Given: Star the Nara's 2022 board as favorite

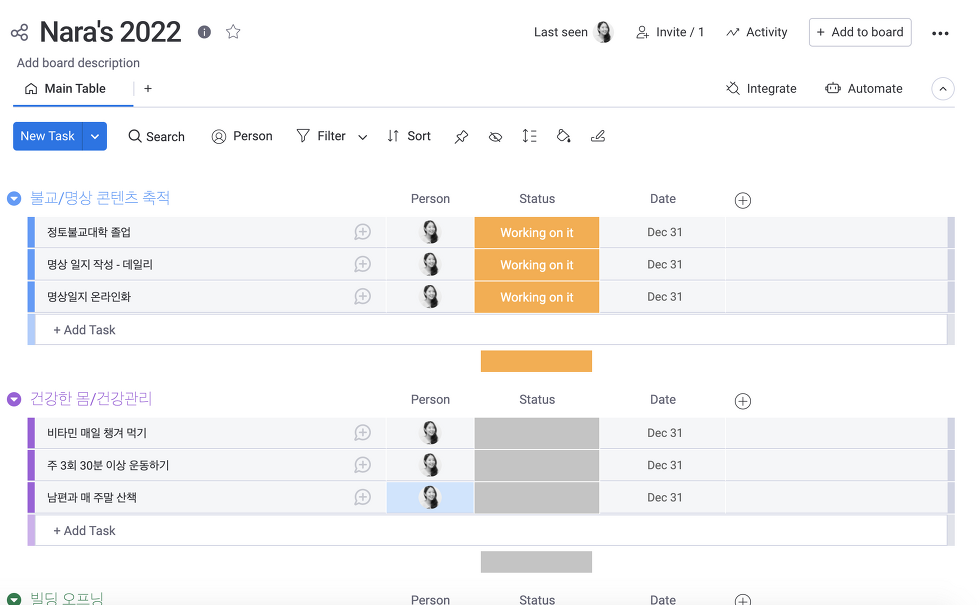Looking at the screenshot, I should [233, 32].
